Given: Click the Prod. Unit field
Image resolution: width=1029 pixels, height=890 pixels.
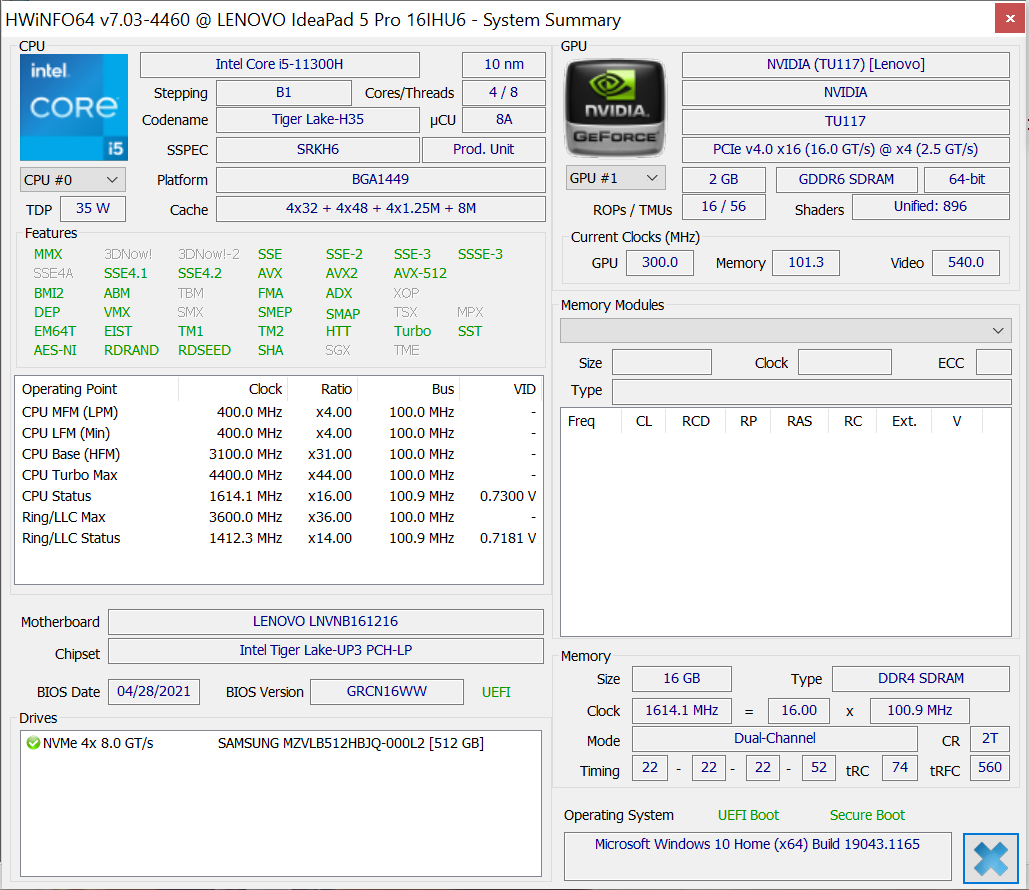Looking at the screenshot, I should [x=484, y=149].
